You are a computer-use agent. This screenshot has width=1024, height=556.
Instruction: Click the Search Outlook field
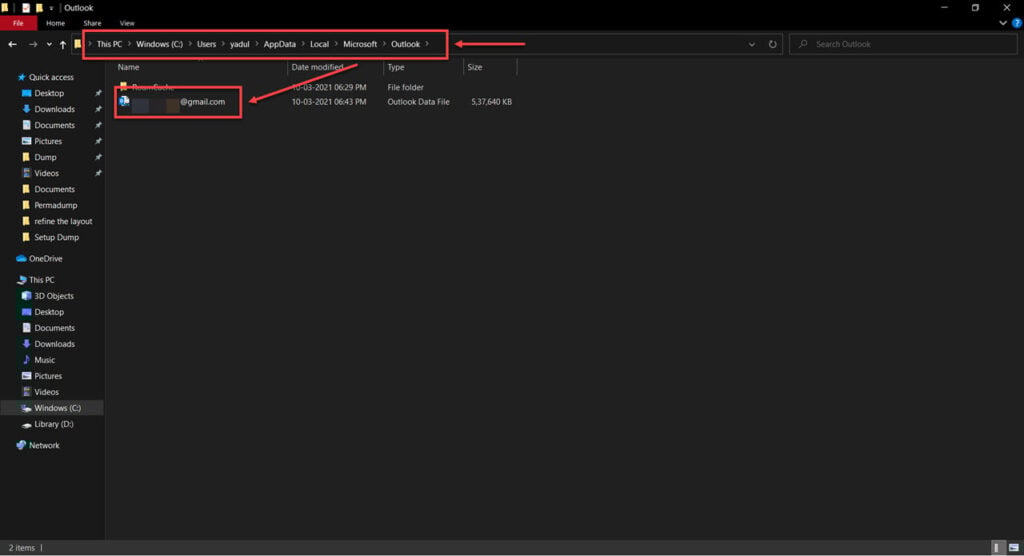[903, 44]
